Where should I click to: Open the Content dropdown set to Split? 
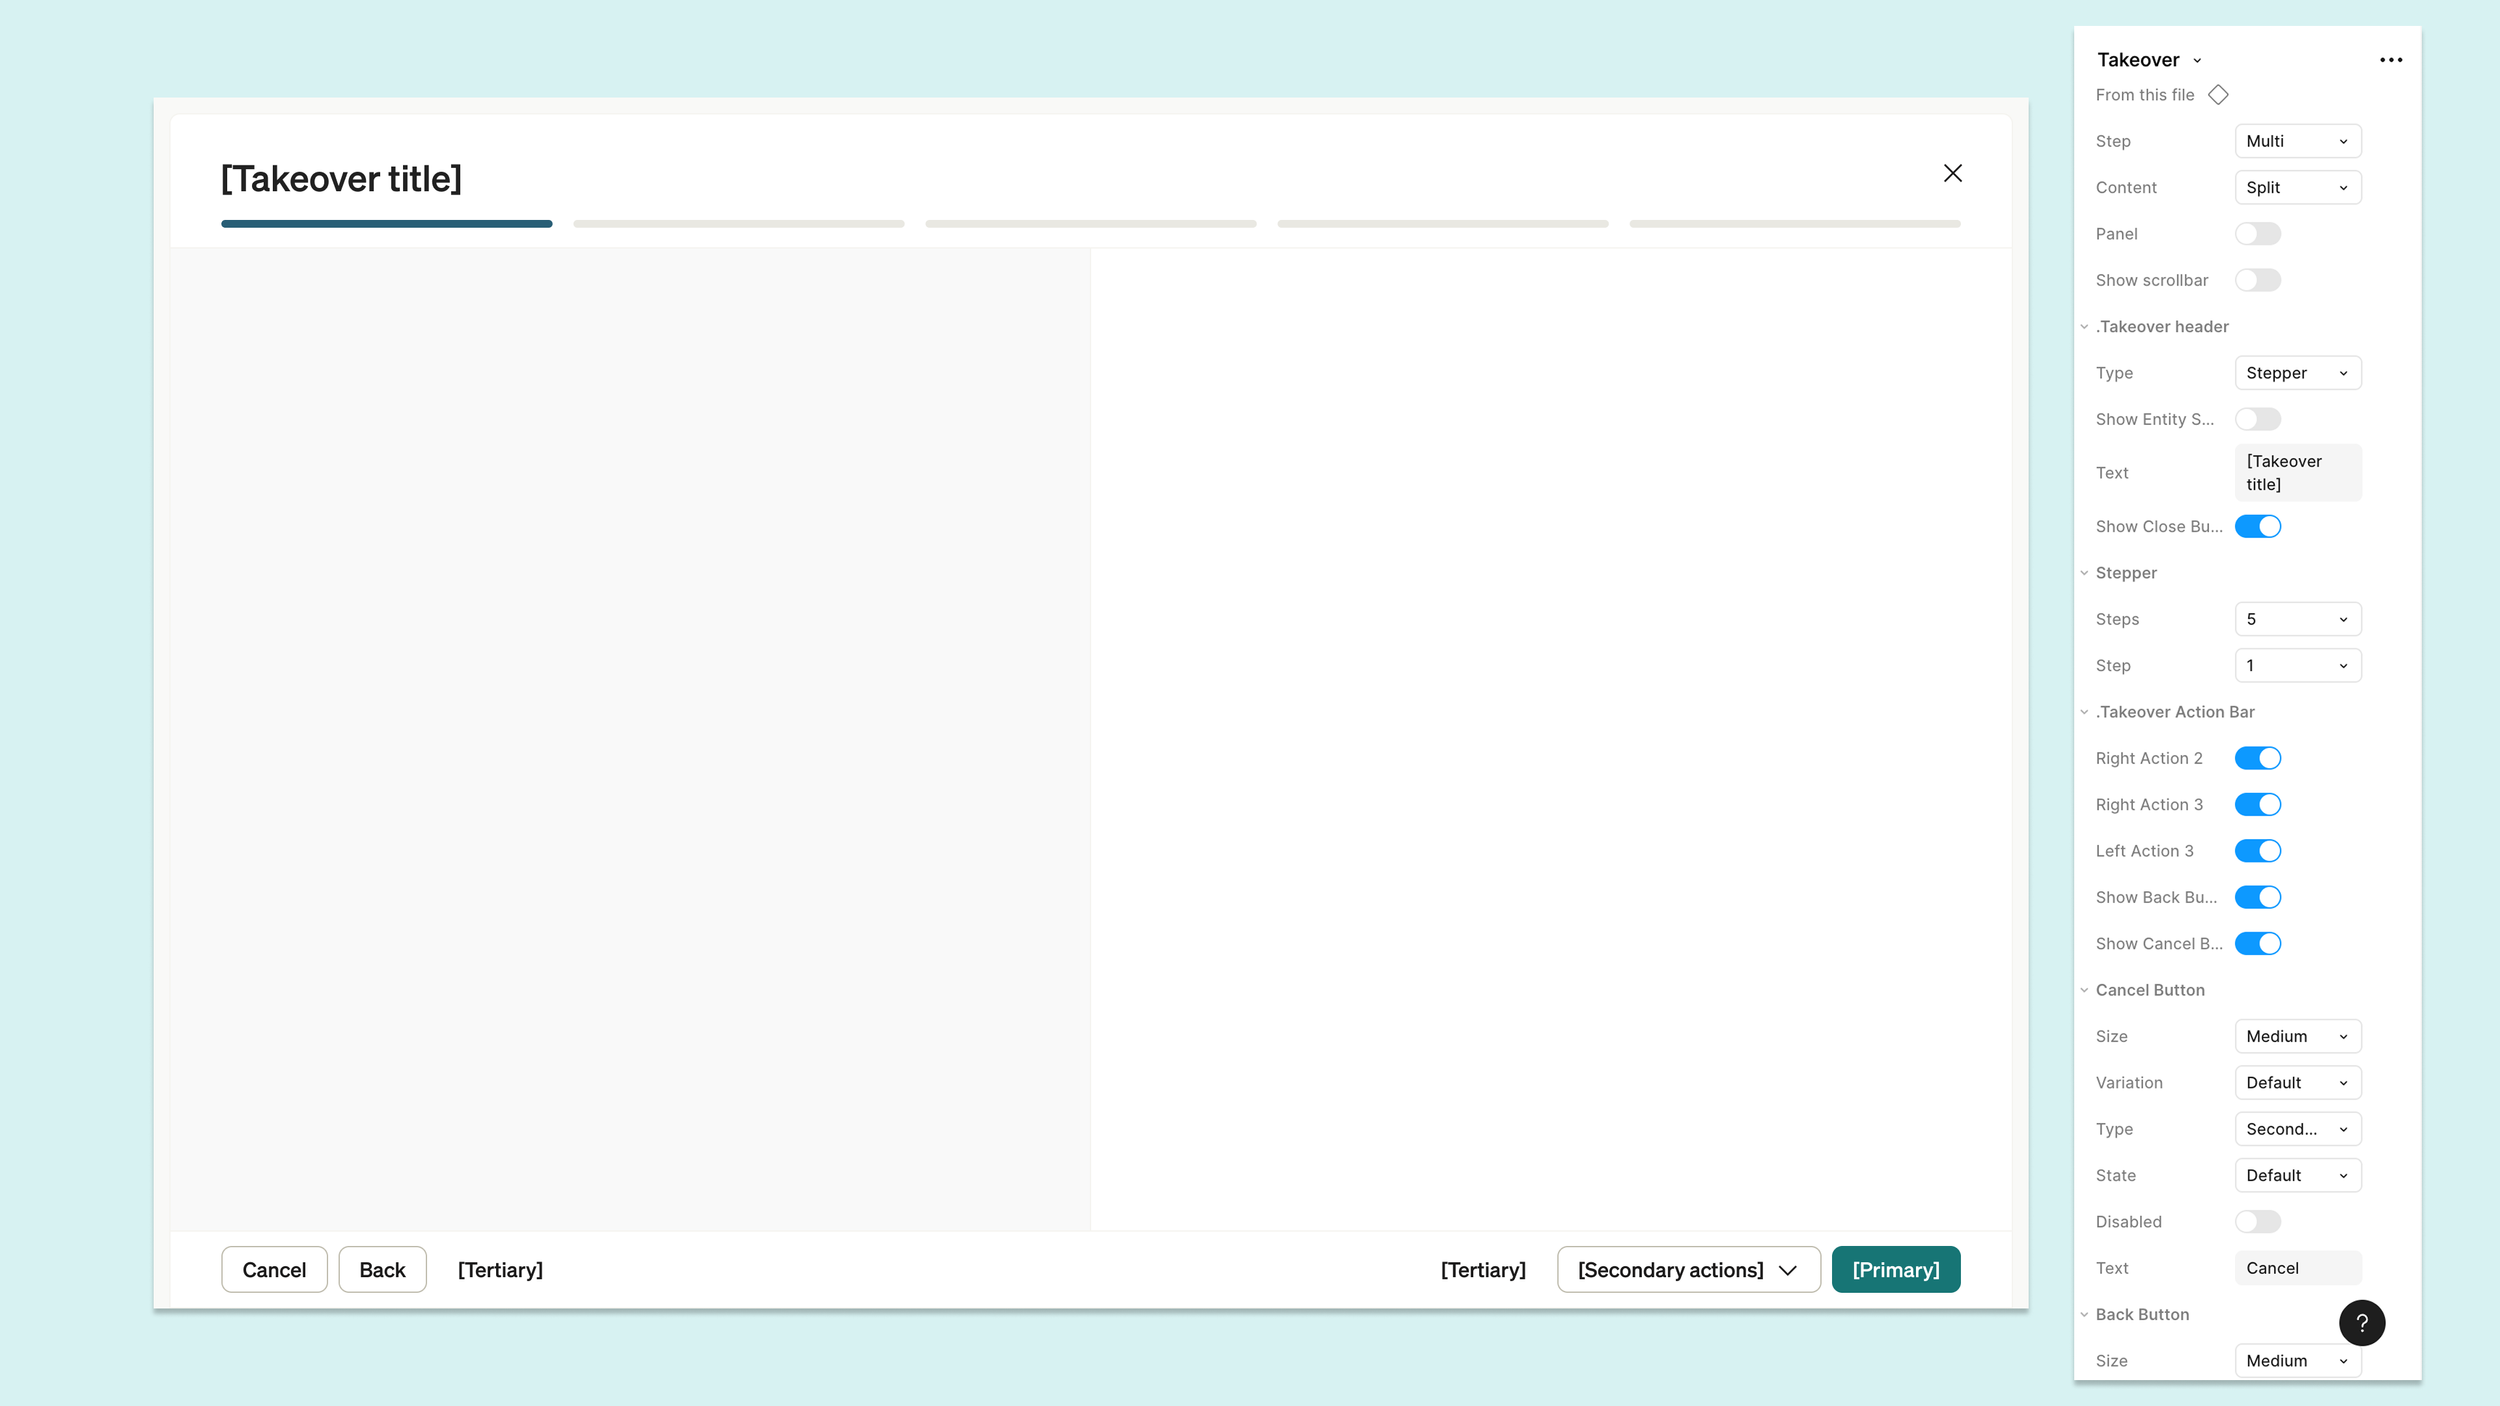[x=2297, y=187]
